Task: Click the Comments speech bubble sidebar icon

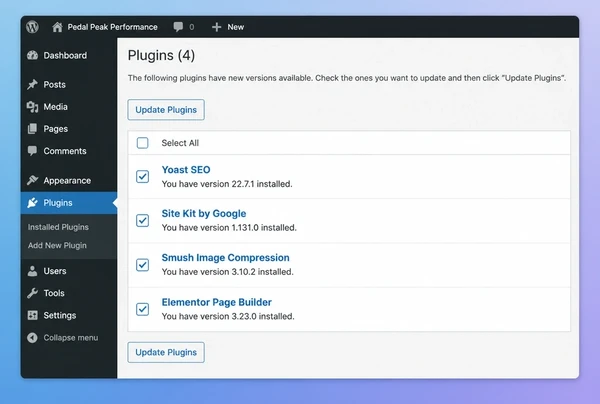Action: tap(33, 151)
